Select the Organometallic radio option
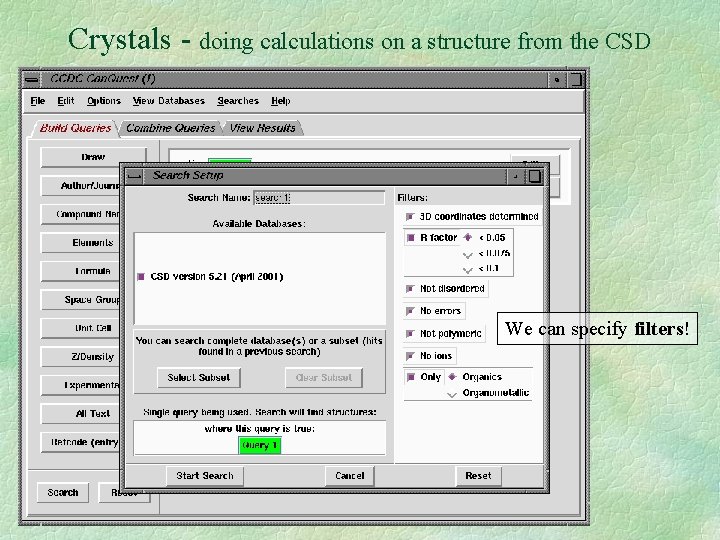This screenshot has height=540, width=720. (x=452, y=394)
